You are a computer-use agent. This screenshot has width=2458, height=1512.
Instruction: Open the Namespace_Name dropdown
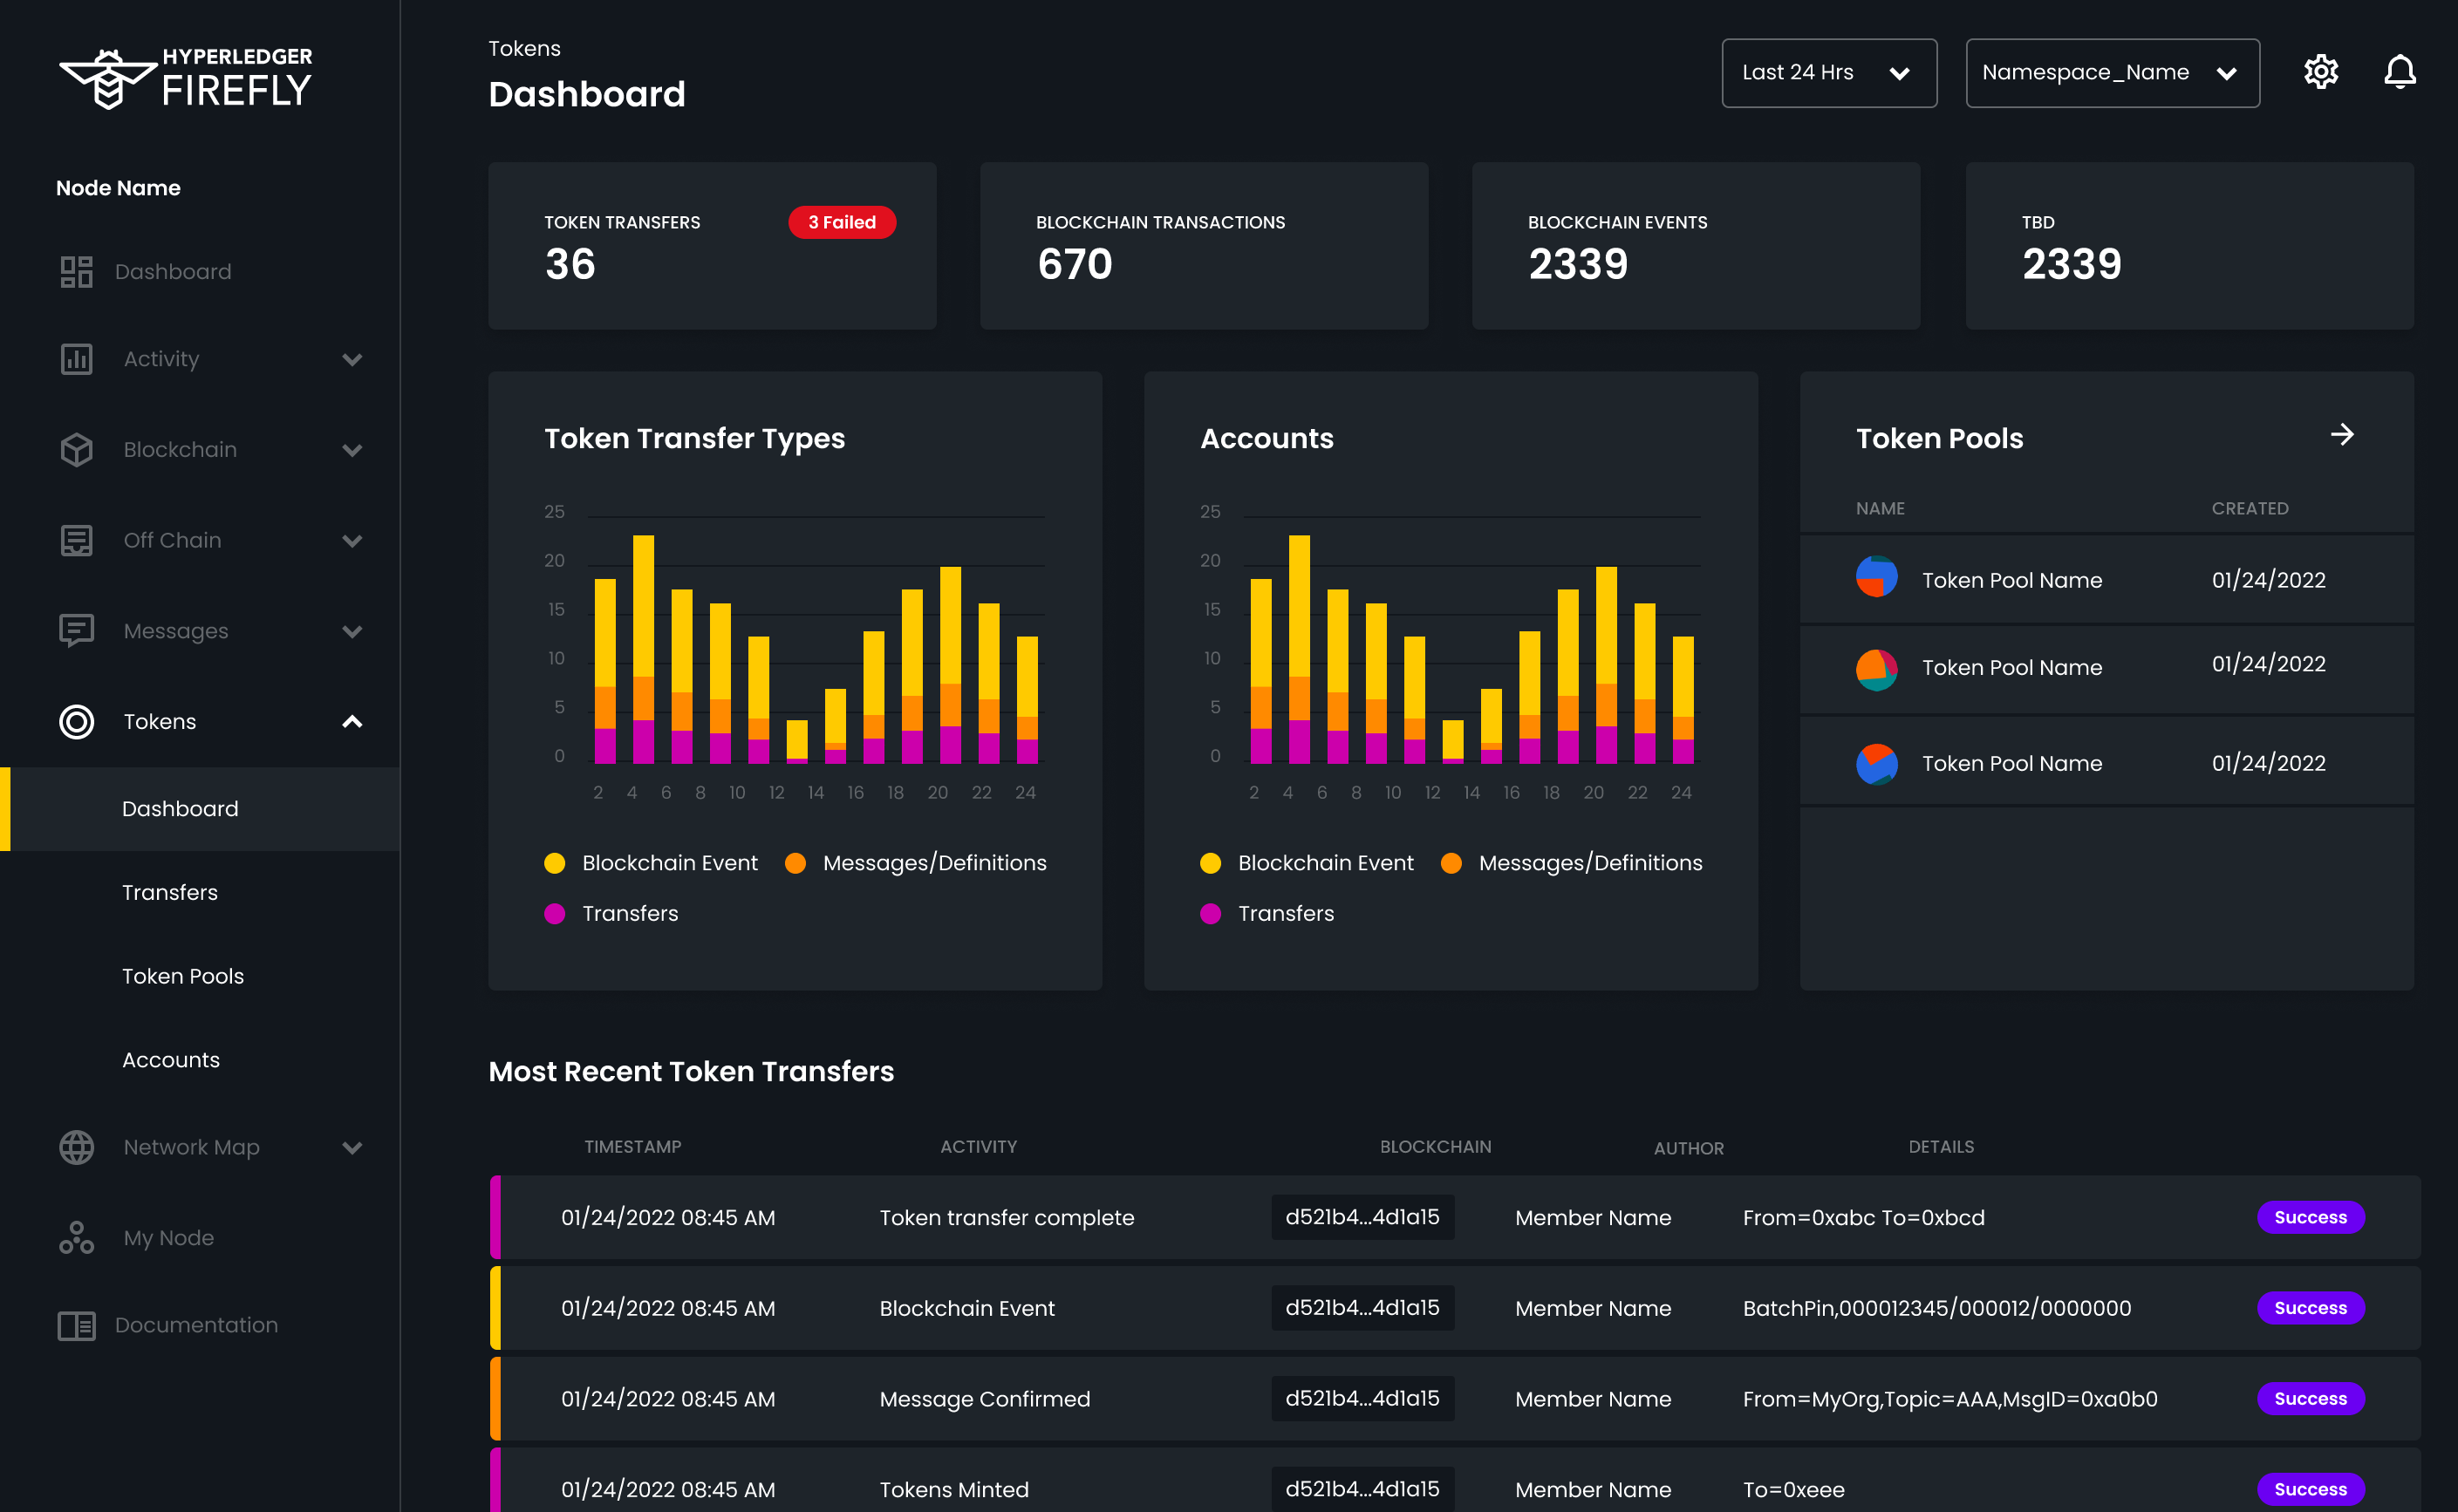click(x=2112, y=73)
